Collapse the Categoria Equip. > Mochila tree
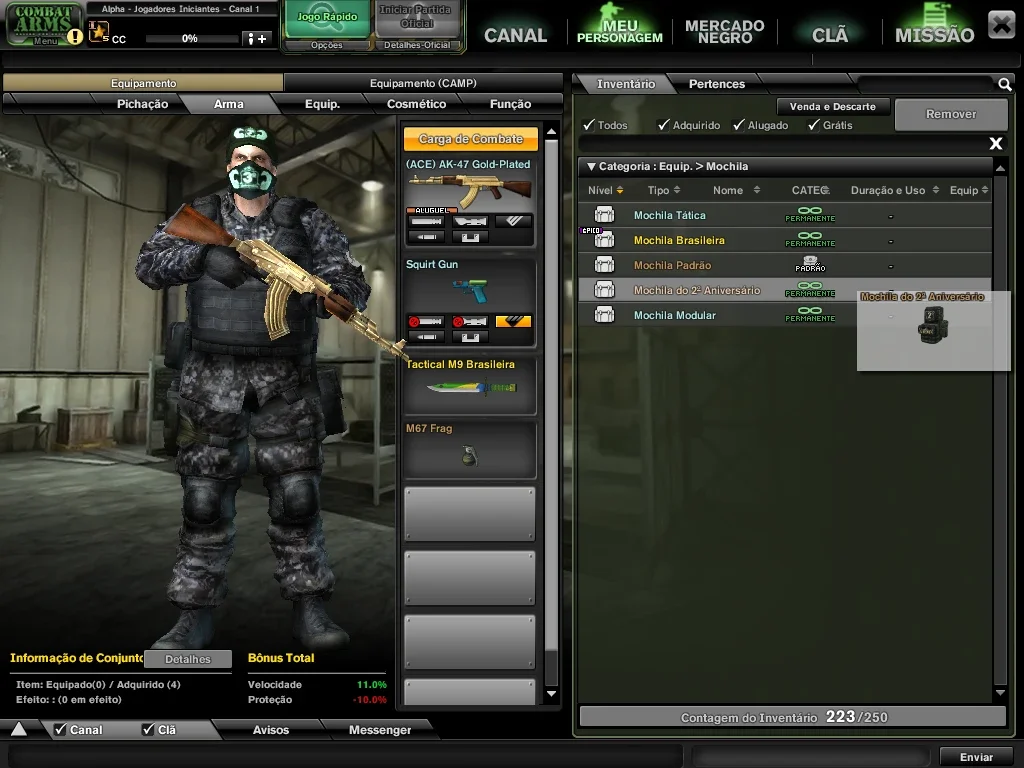 pyautogui.click(x=591, y=167)
